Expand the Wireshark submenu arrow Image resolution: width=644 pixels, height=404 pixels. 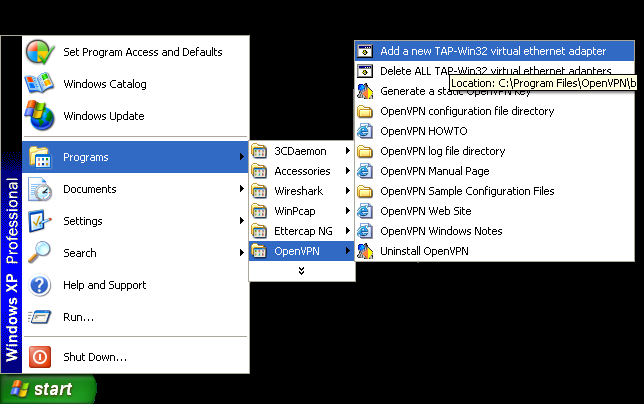pyautogui.click(x=347, y=191)
